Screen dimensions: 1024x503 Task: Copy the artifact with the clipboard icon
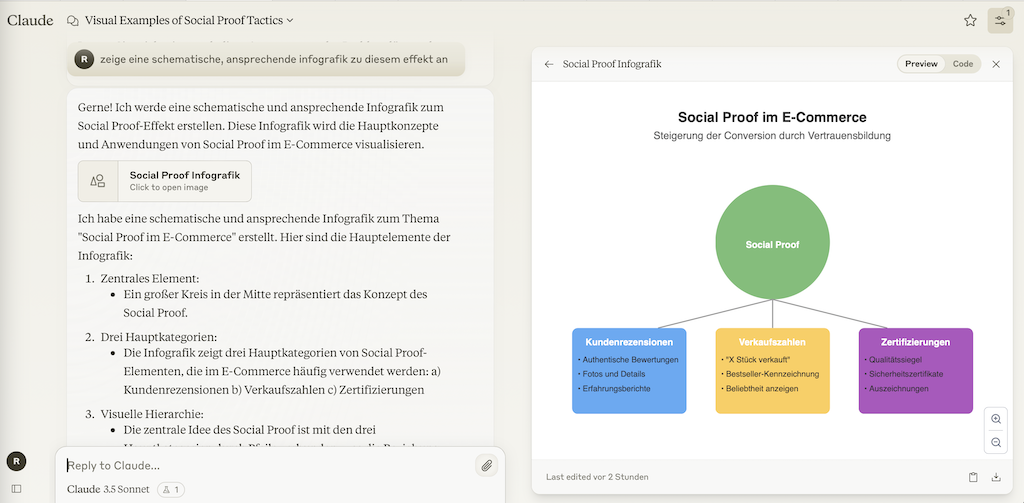pyautogui.click(x=973, y=477)
